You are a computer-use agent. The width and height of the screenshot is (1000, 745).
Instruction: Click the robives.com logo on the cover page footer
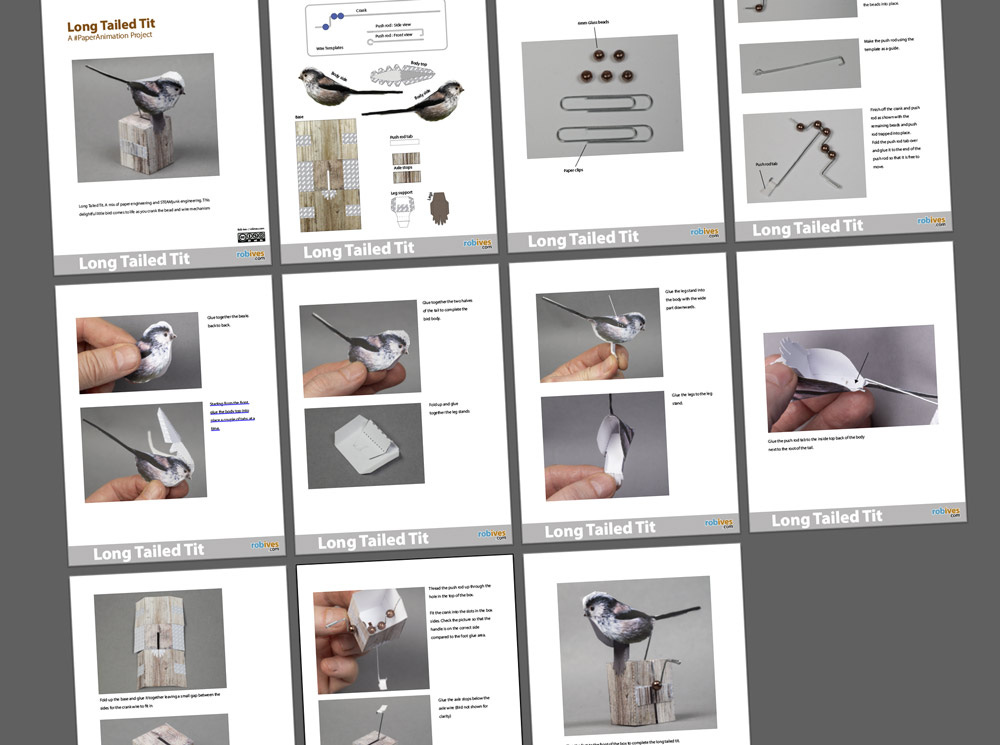coord(251,254)
